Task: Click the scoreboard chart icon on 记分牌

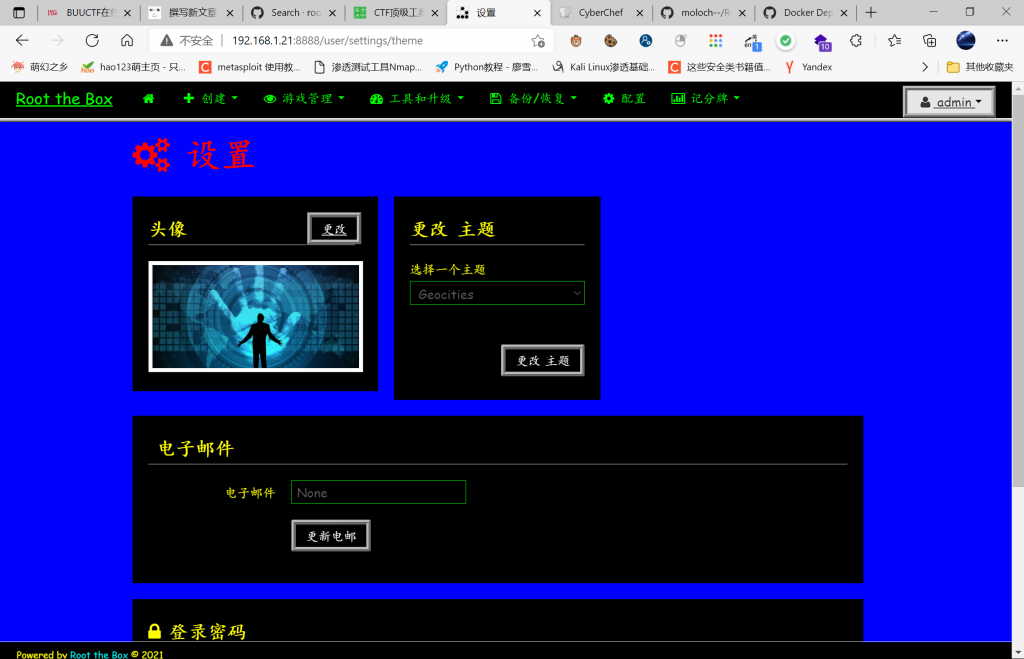Action: (x=678, y=98)
